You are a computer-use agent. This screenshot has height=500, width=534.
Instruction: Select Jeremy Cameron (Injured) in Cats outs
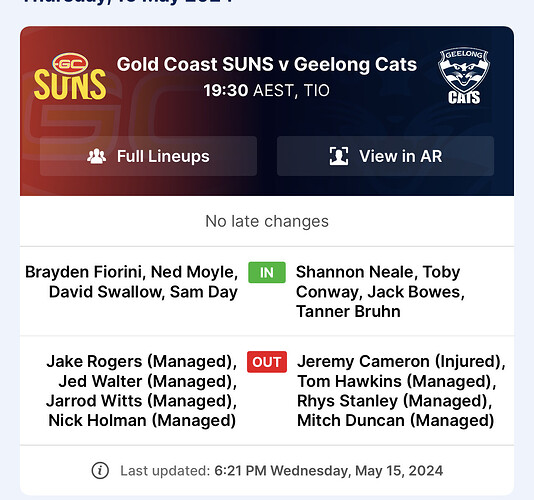click(x=401, y=361)
